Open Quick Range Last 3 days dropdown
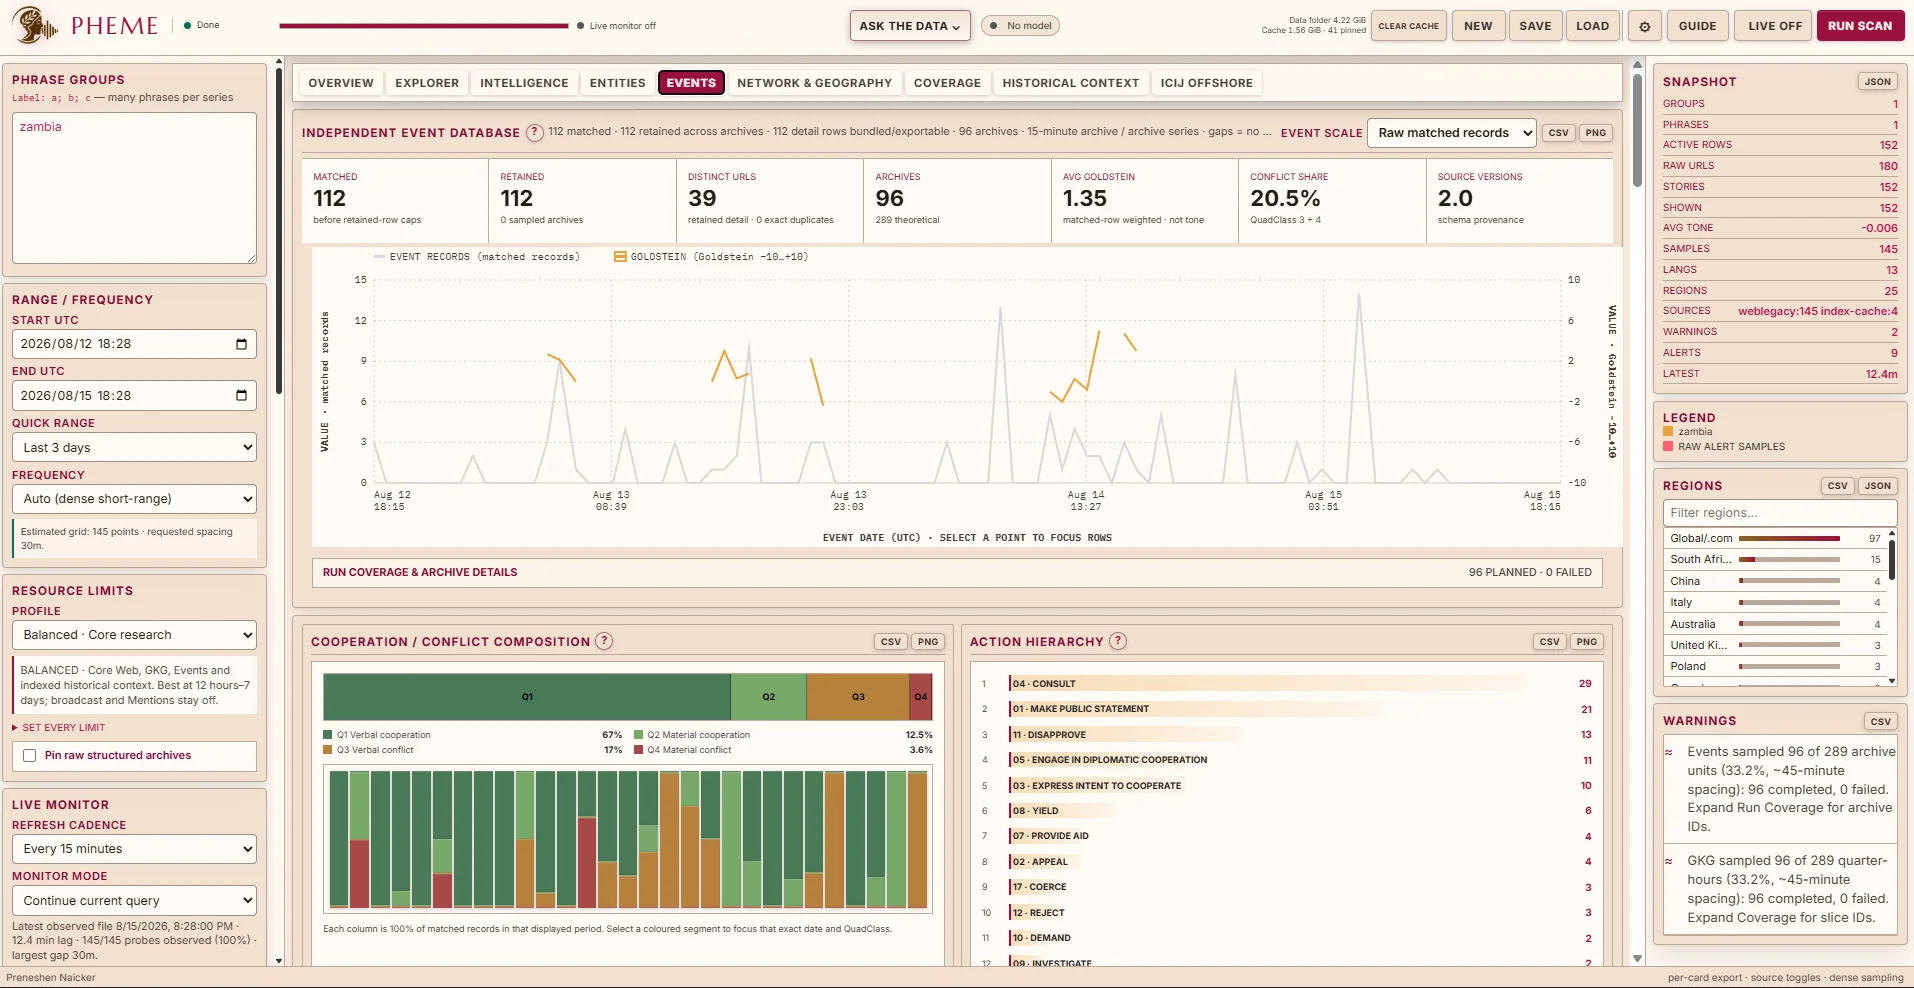Image resolution: width=1914 pixels, height=988 pixels. pos(134,448)
